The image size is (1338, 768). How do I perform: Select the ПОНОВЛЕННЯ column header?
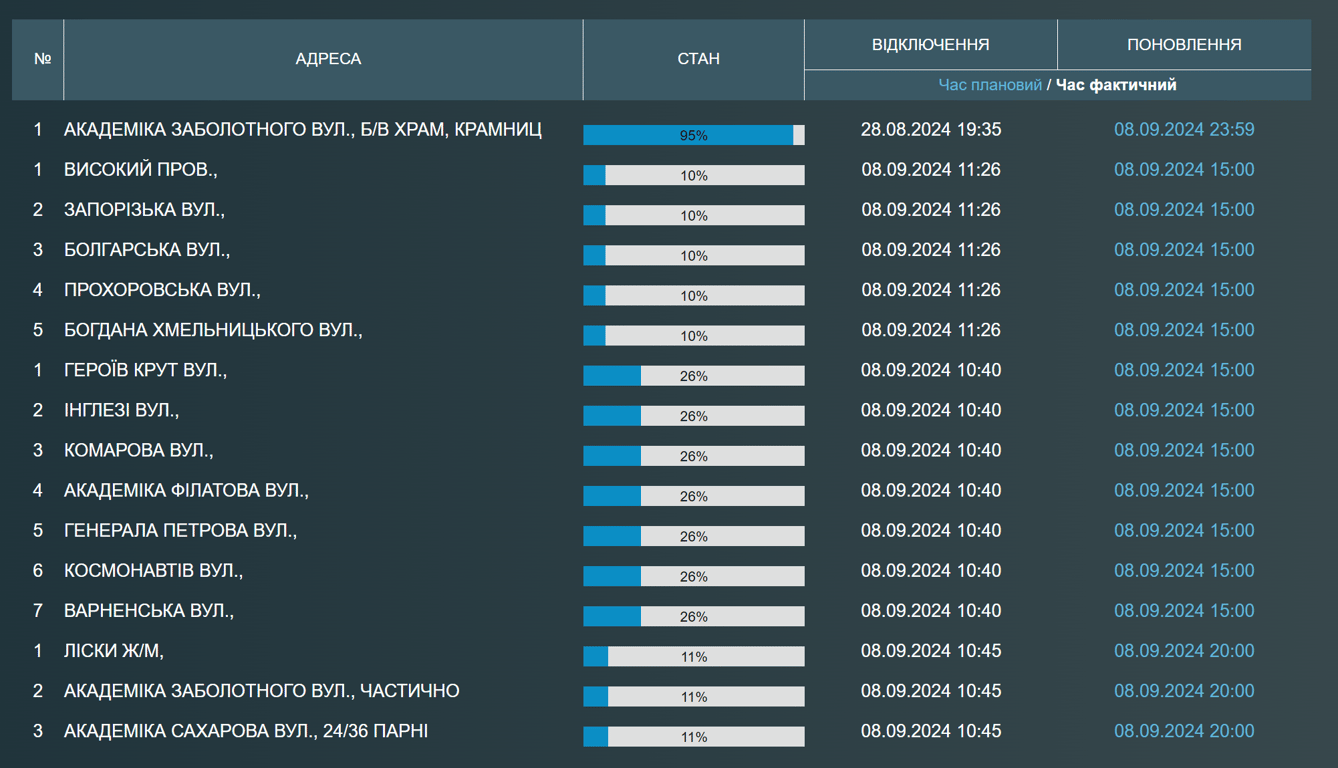(x=1184, y=45)
